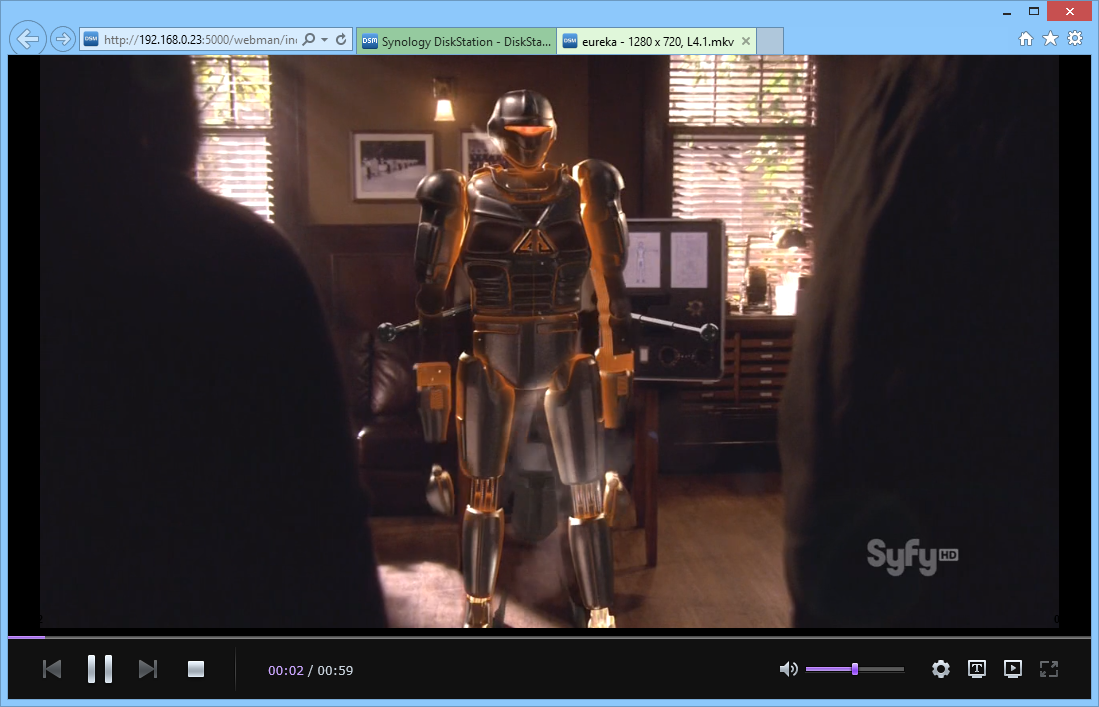
Task: Click the video seek progress bar
Action: (549, 636)
